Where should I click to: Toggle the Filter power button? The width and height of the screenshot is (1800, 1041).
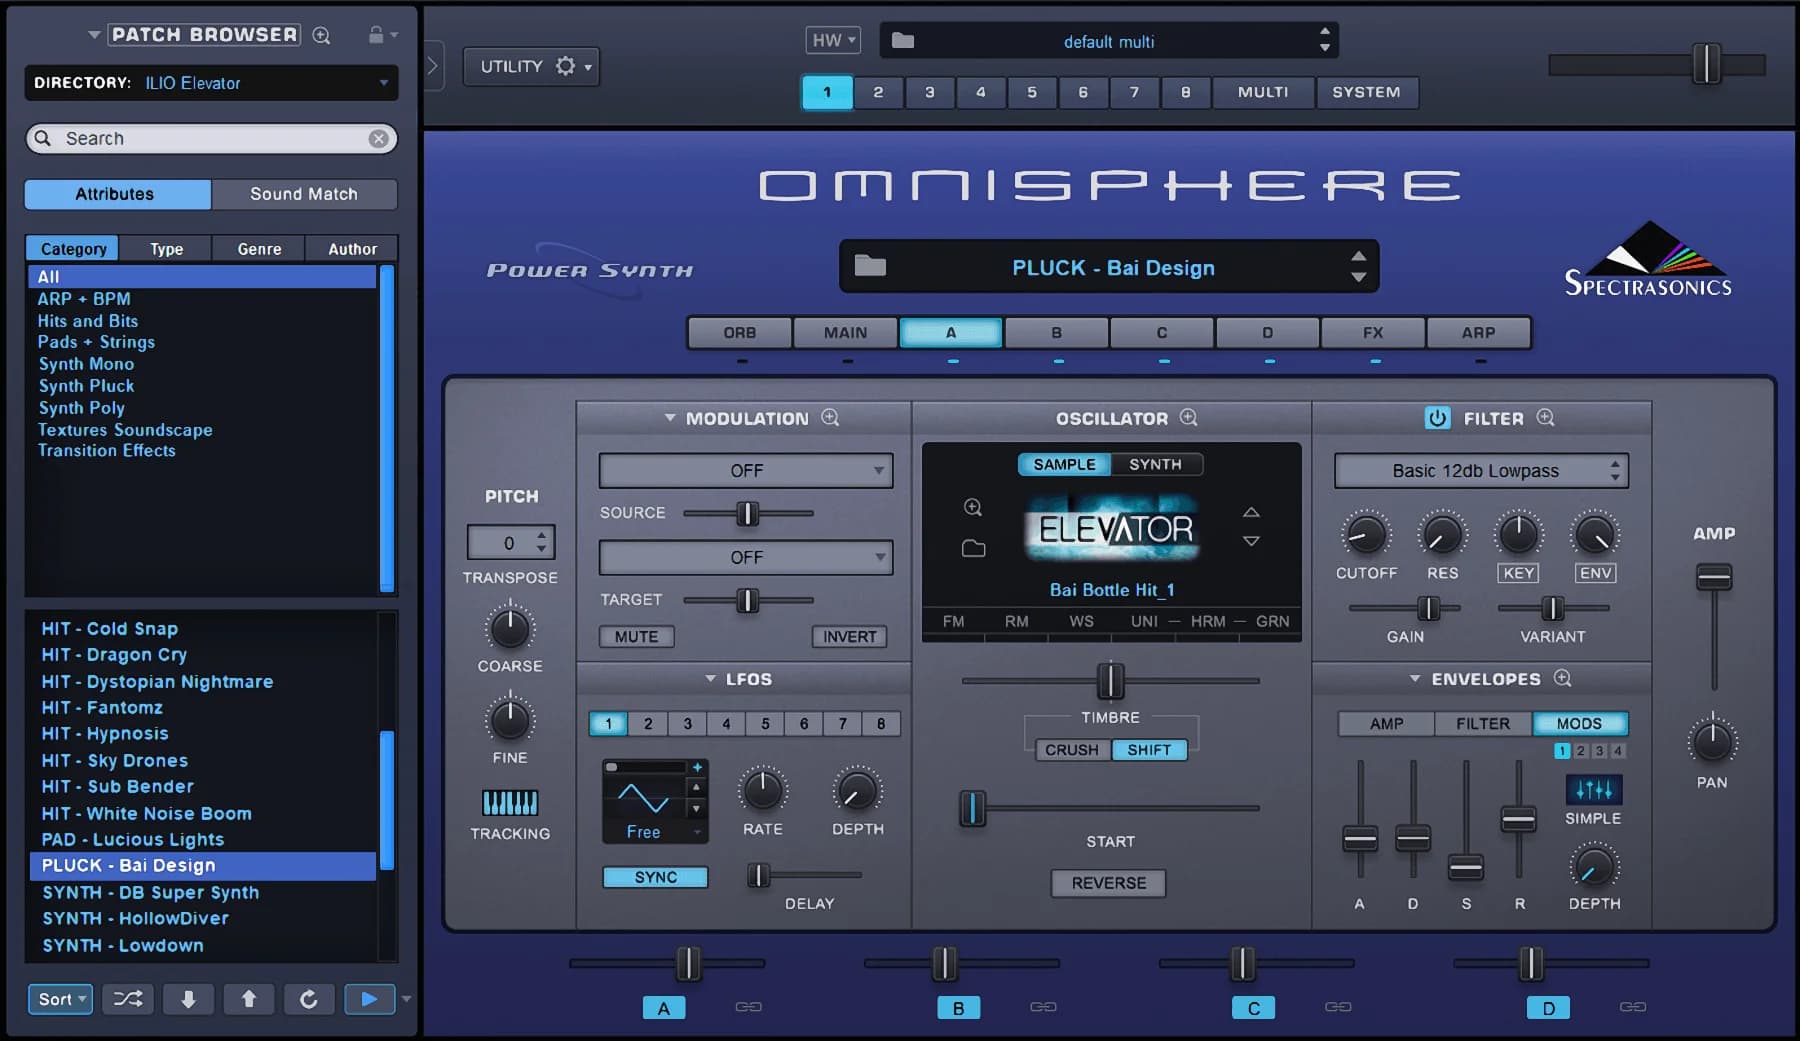pos(1438,418)
